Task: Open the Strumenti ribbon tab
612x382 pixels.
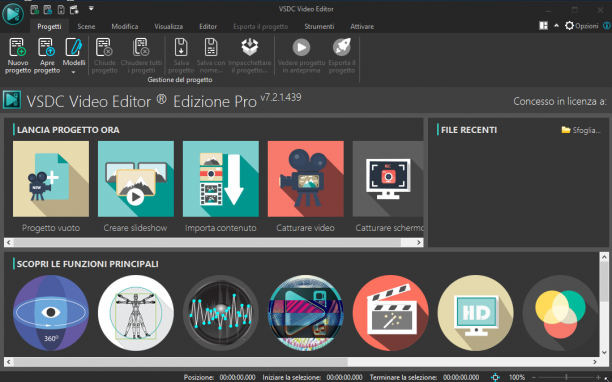Action: coord(319,27)
